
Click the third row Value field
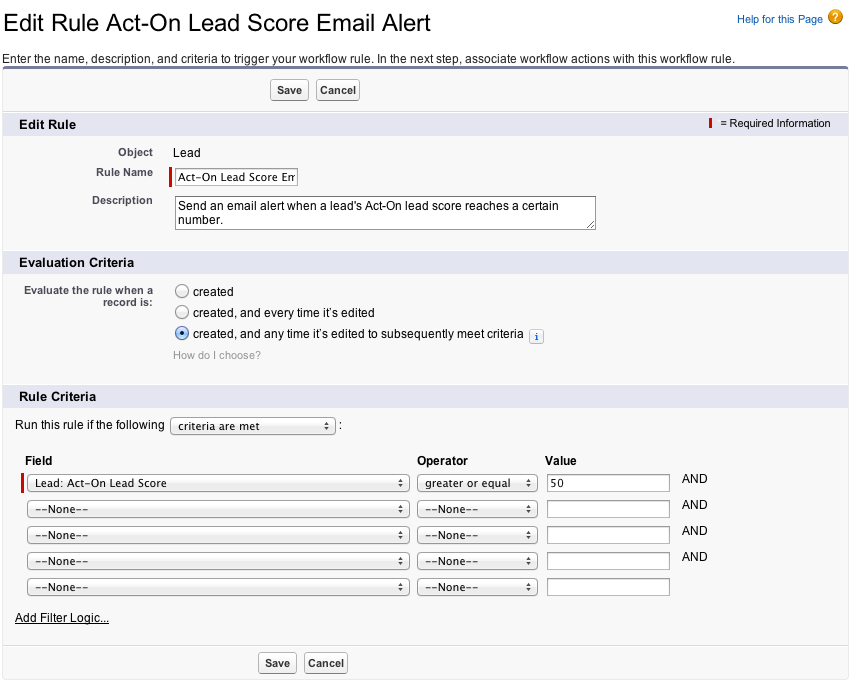tap(608, 535)
